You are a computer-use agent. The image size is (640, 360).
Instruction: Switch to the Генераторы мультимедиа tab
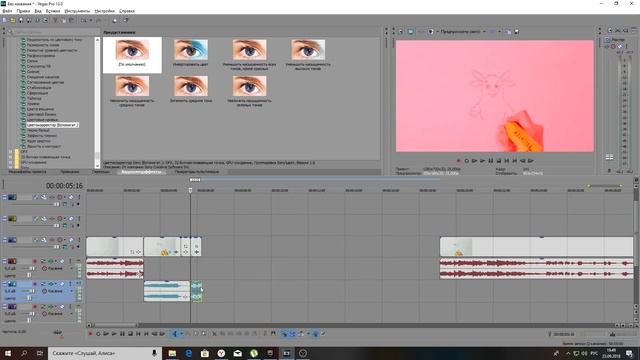pos(197,172)
